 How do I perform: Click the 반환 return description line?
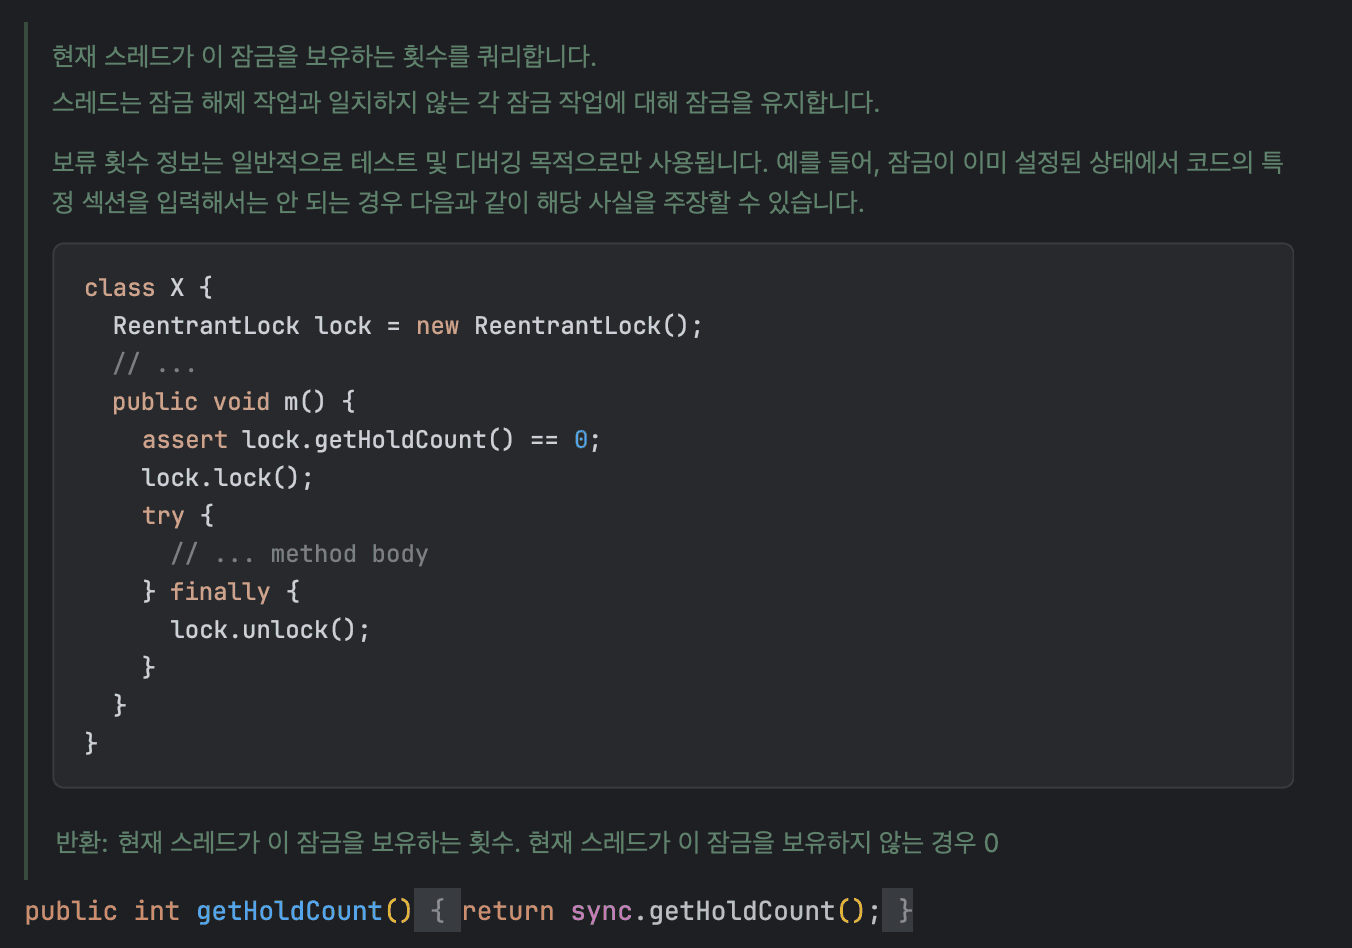point(526,843)
